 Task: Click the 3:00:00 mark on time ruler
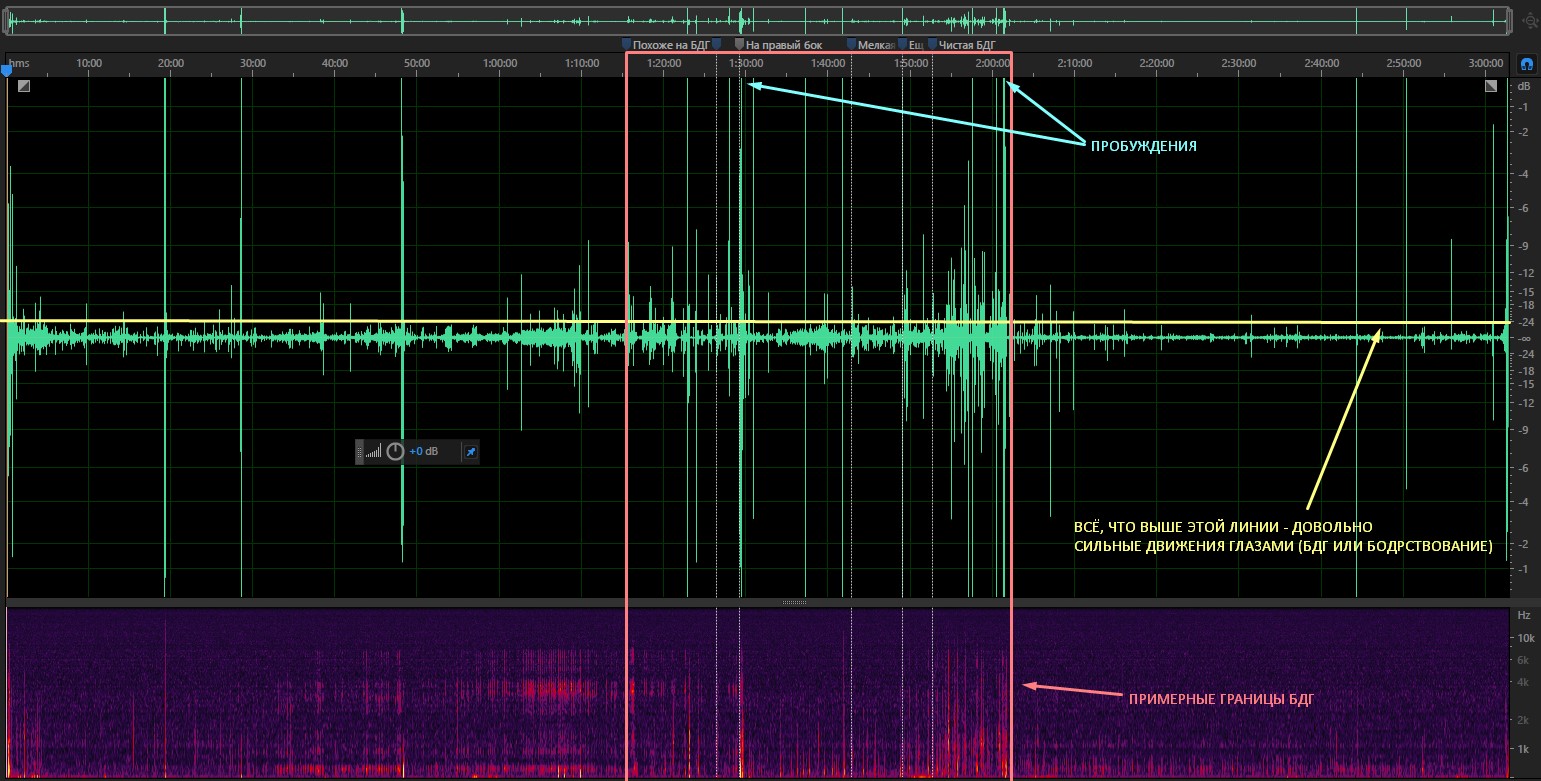tap(1486, 63)
